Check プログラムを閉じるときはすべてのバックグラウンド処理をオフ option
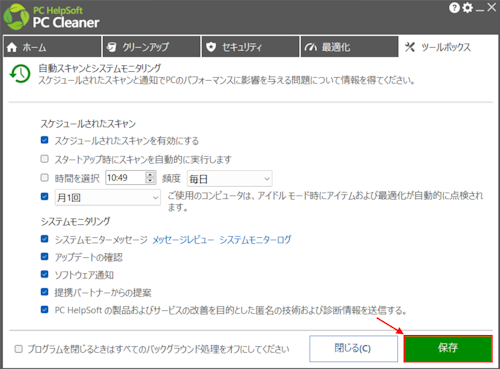This screenshot has height=369, width=500. click(x=18, y=349)
